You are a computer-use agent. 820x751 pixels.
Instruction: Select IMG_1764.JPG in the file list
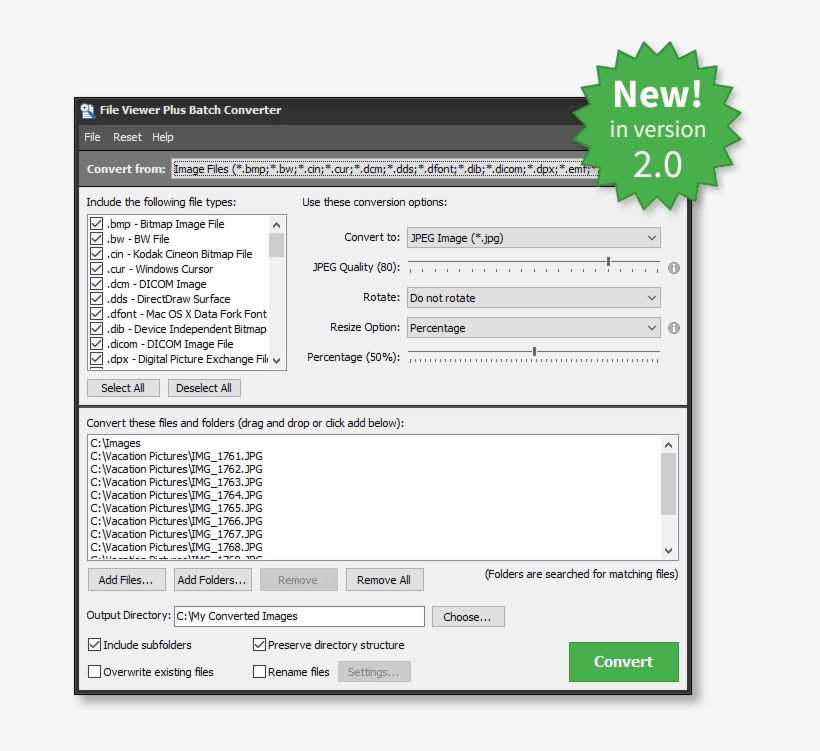176,495
